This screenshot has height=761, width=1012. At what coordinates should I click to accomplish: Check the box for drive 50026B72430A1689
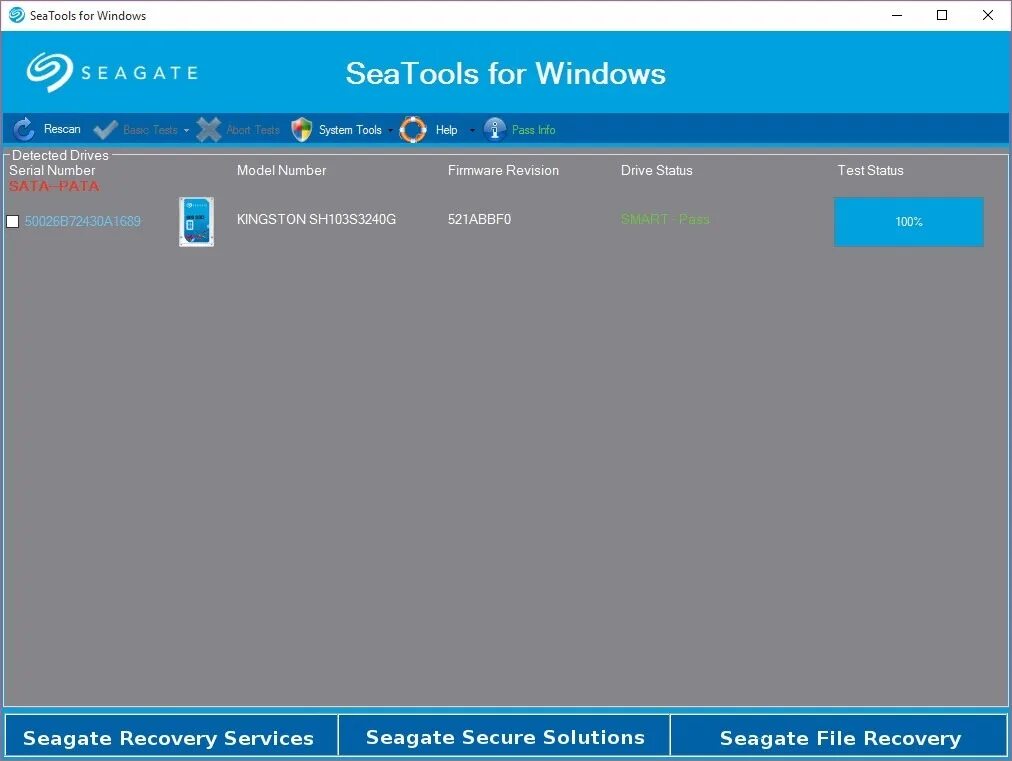pos(12,221)
